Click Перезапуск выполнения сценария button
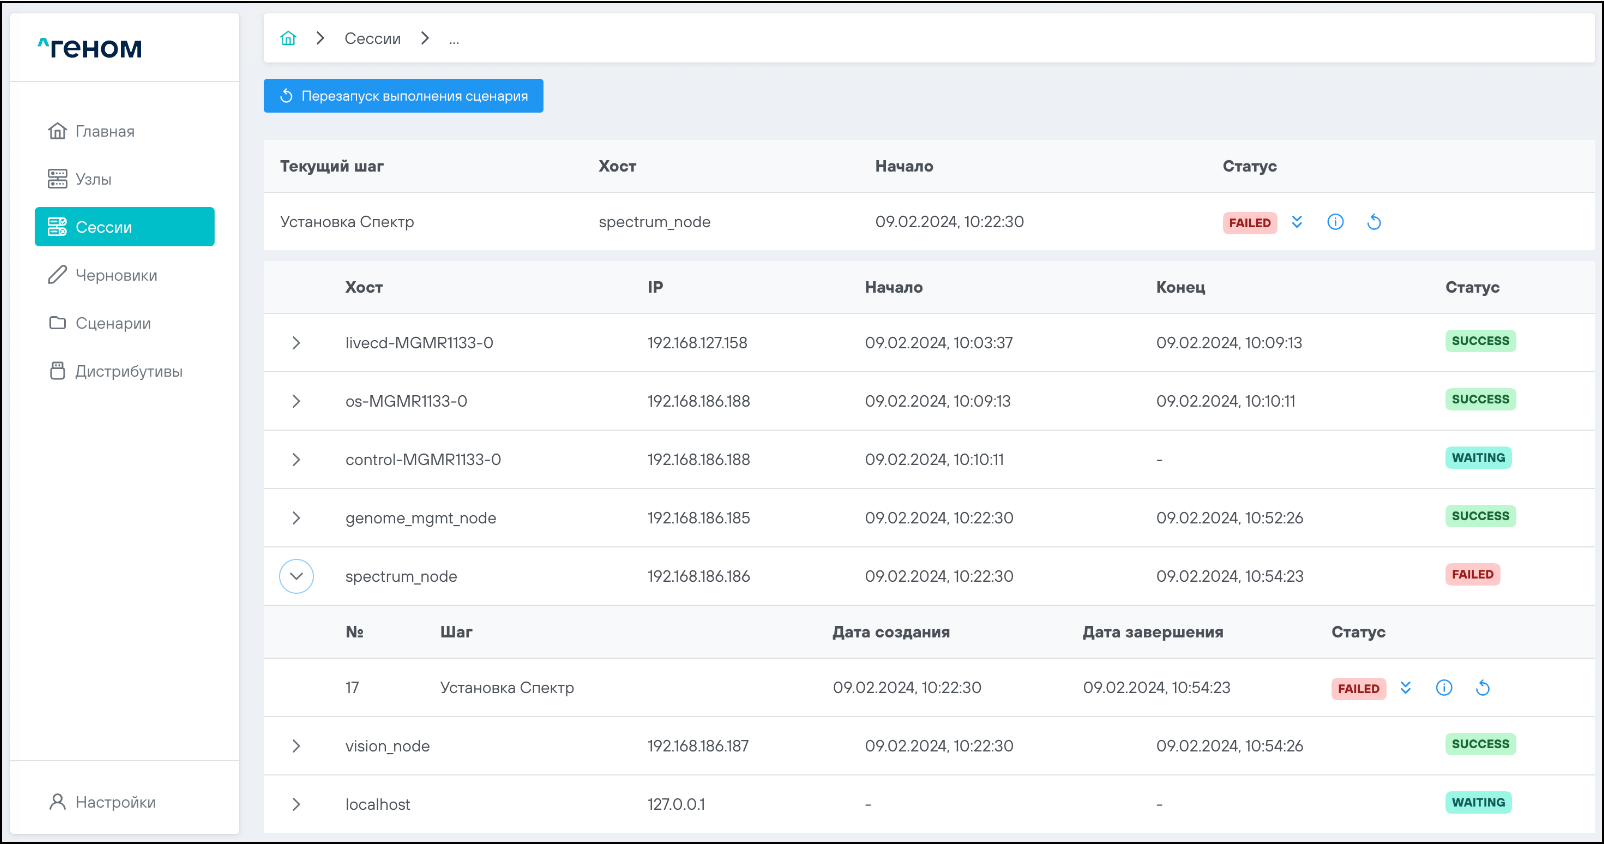Screen dimensions: 1604x844 tap(403, 96)
